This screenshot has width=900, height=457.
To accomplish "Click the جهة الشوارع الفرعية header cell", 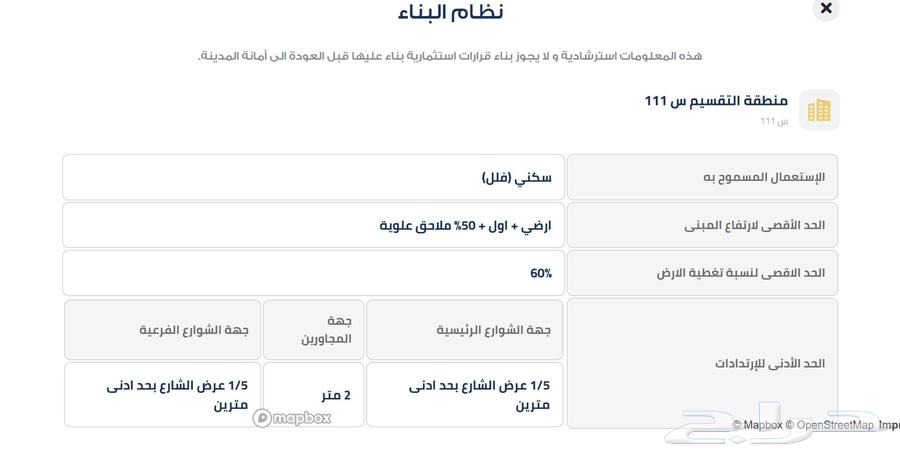I will point(163,330).
